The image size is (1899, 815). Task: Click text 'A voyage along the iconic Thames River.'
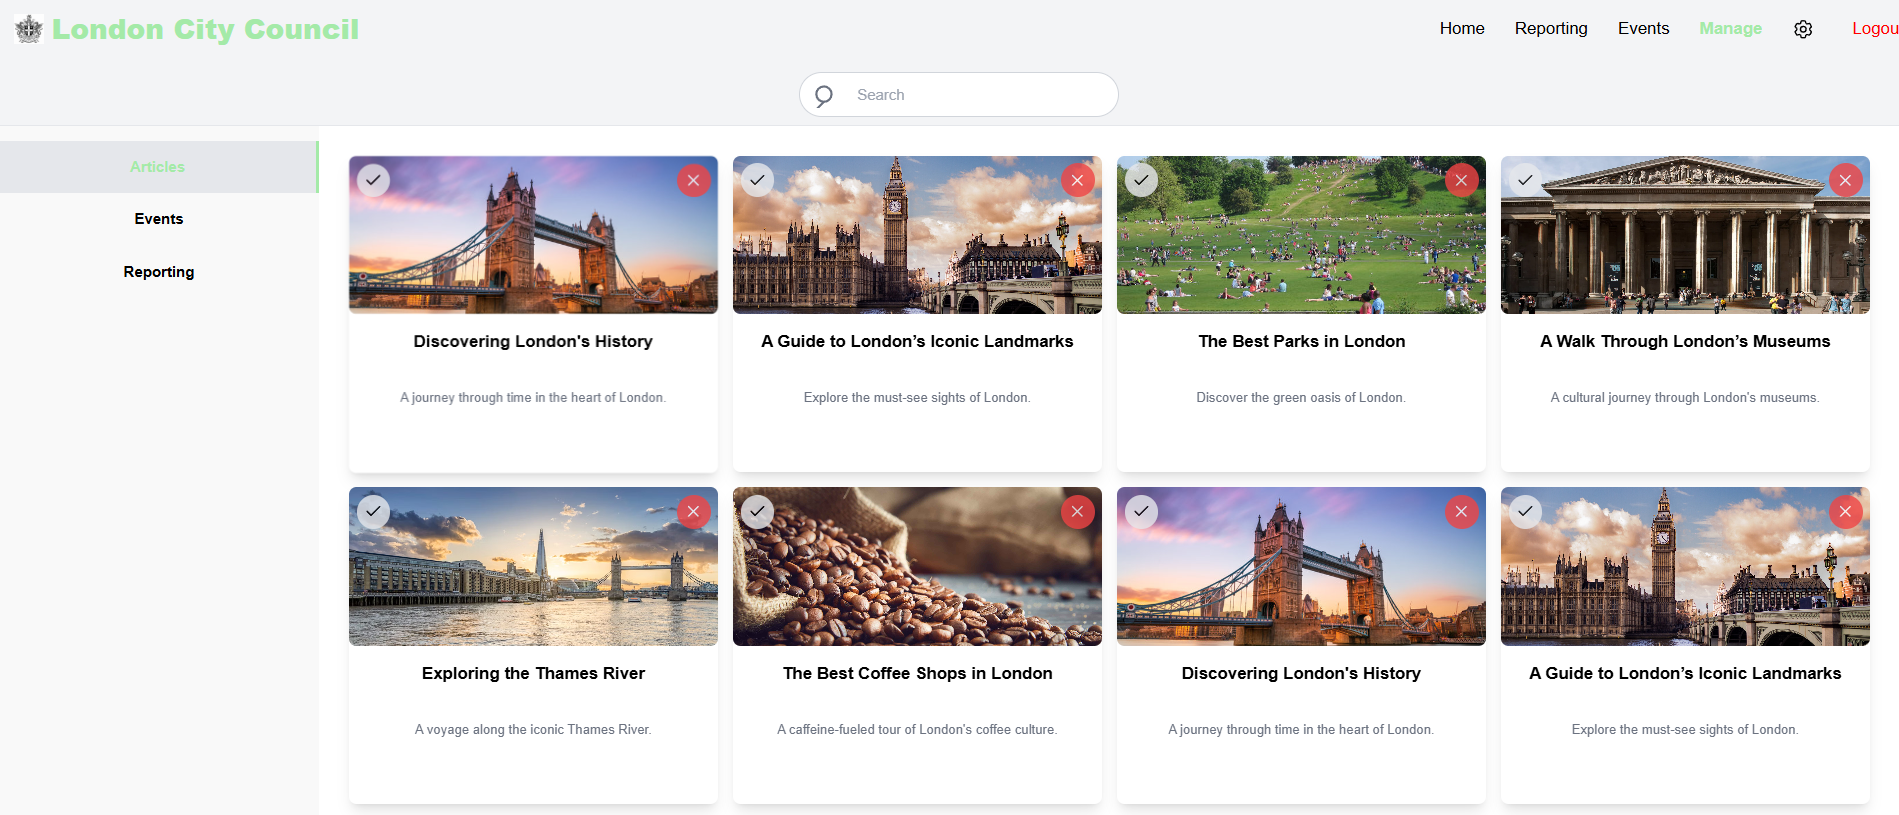pyautogui.click(x=533, y=729)
